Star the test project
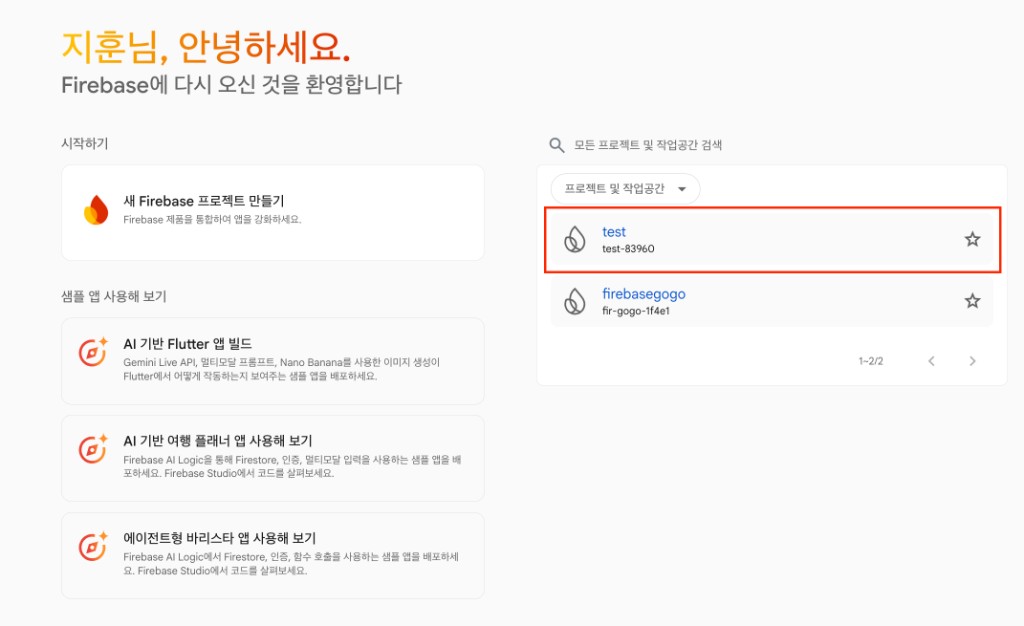1024x626 pixels. pos(972,239)
